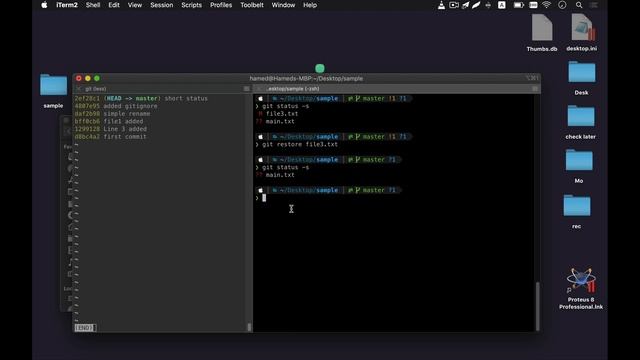
Task: Click the keyboard viewer menu bar icon
Action: click(x=533, y=5)
